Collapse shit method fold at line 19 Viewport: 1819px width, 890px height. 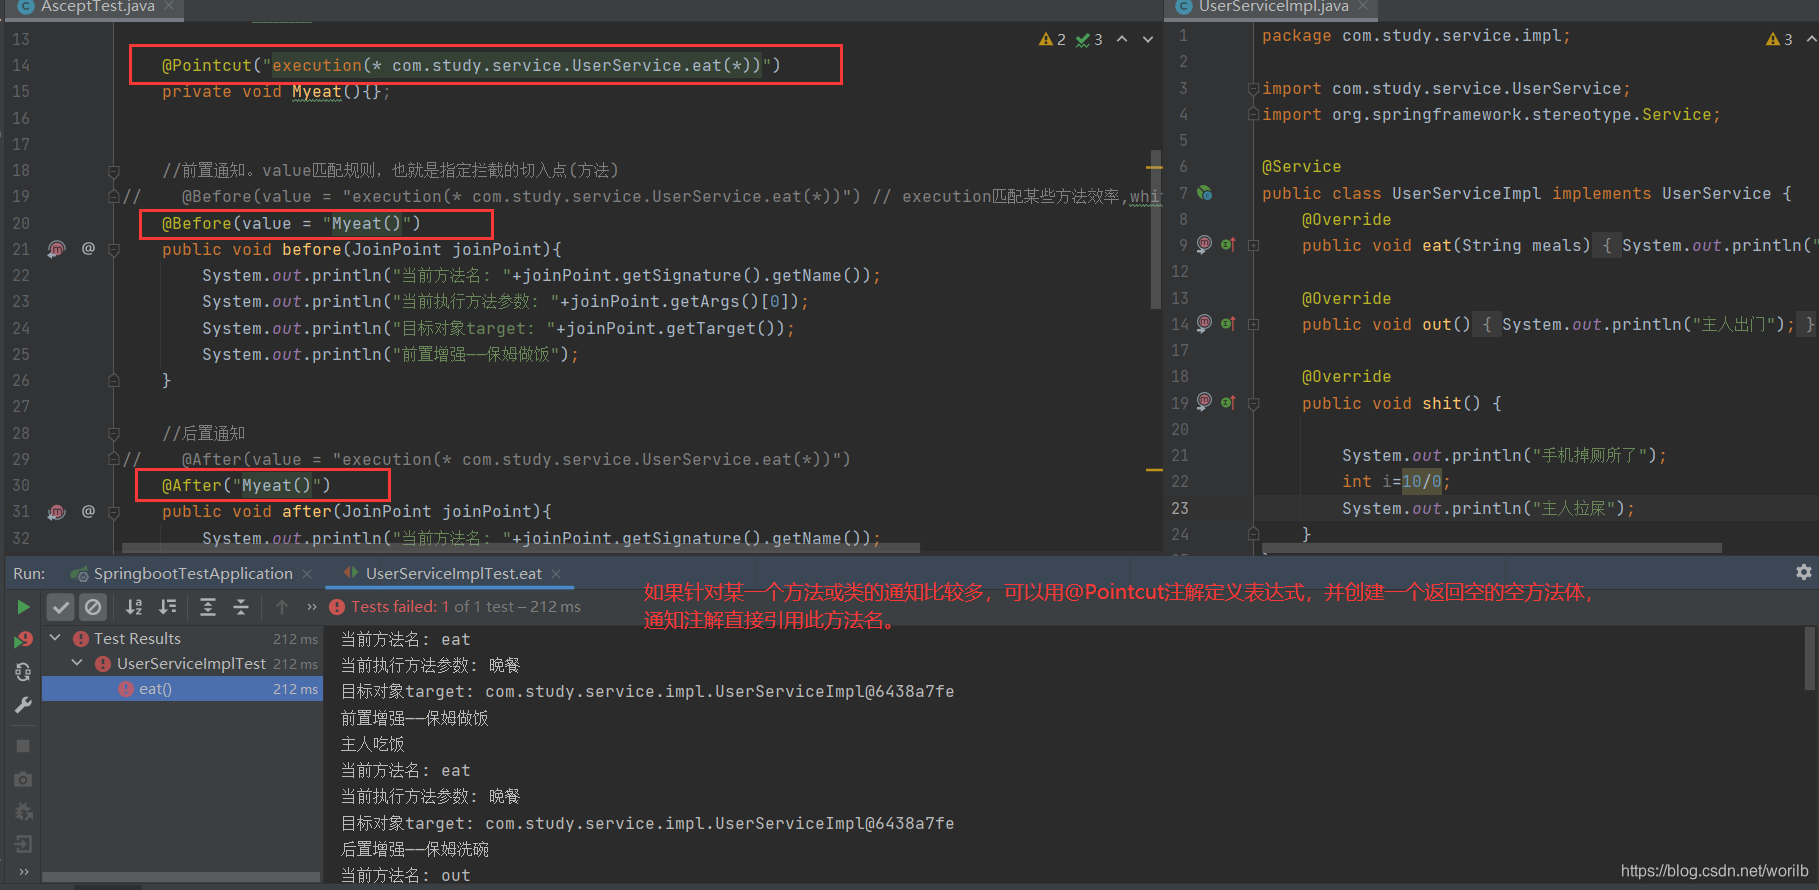tap(1253, 403)
